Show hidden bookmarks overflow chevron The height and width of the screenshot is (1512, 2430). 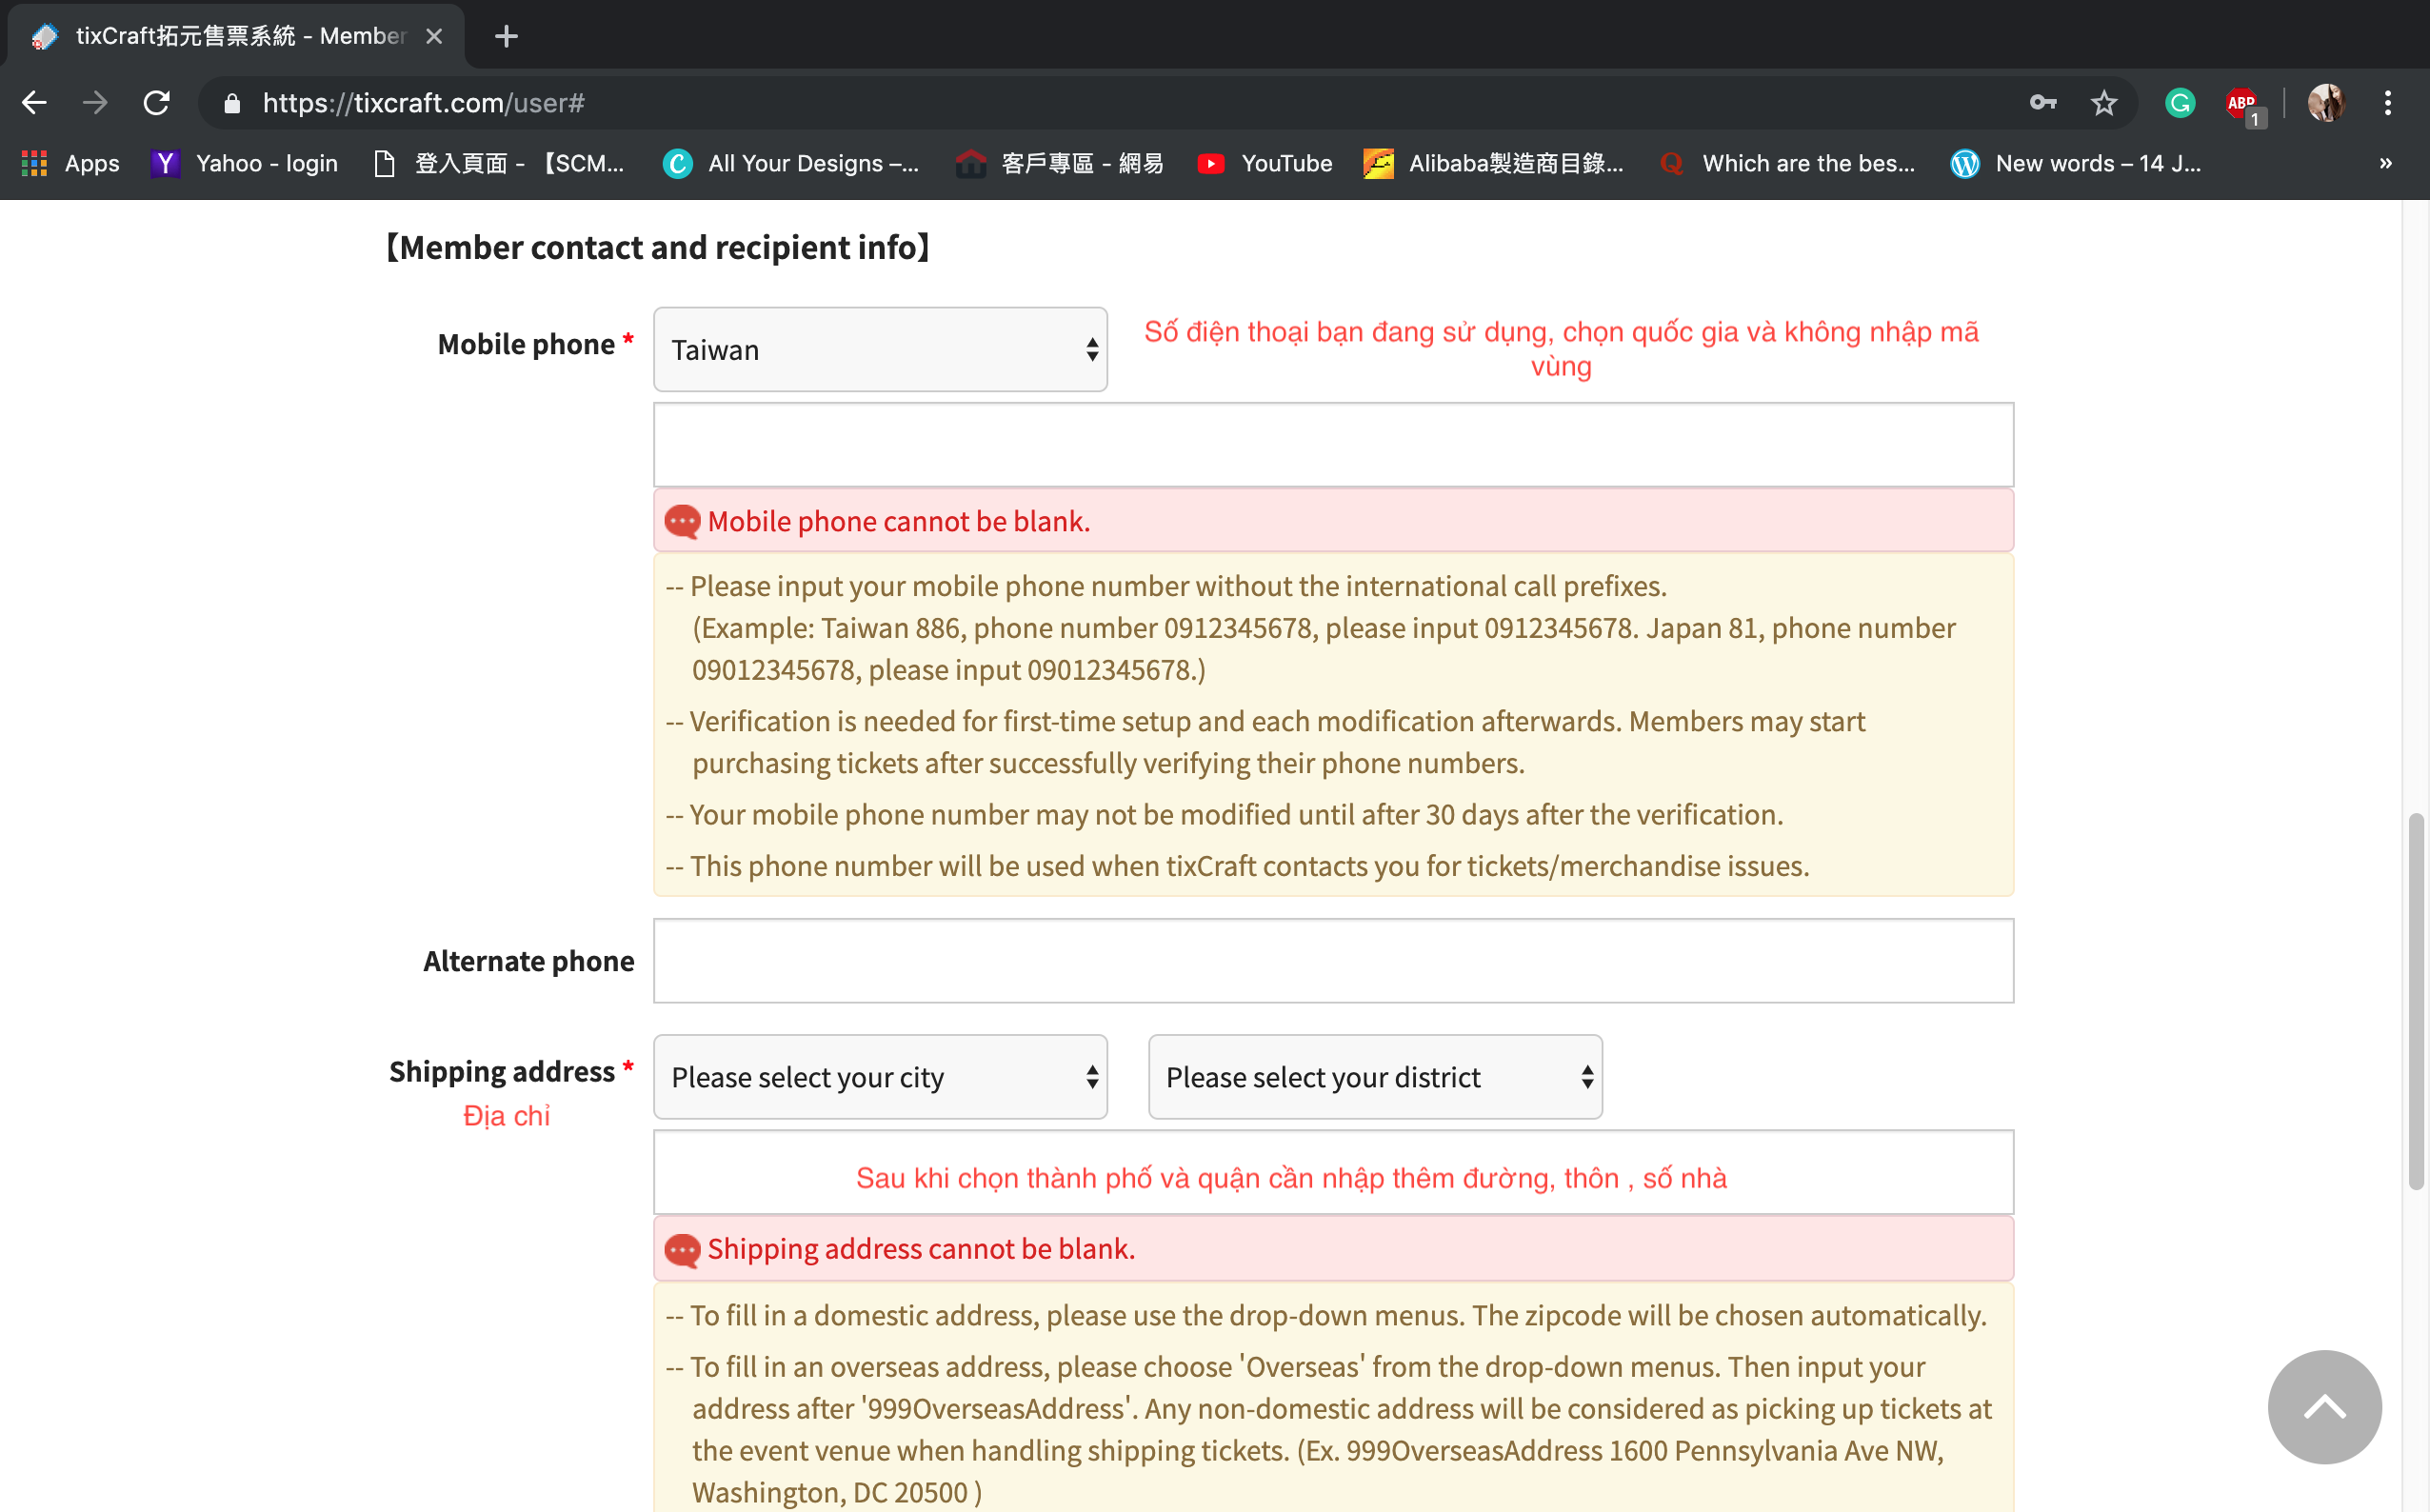2385,163
